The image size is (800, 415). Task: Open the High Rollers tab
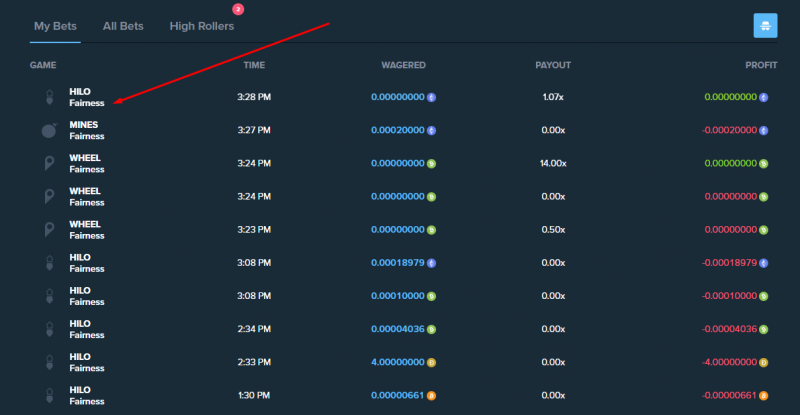tap(202, 26)
